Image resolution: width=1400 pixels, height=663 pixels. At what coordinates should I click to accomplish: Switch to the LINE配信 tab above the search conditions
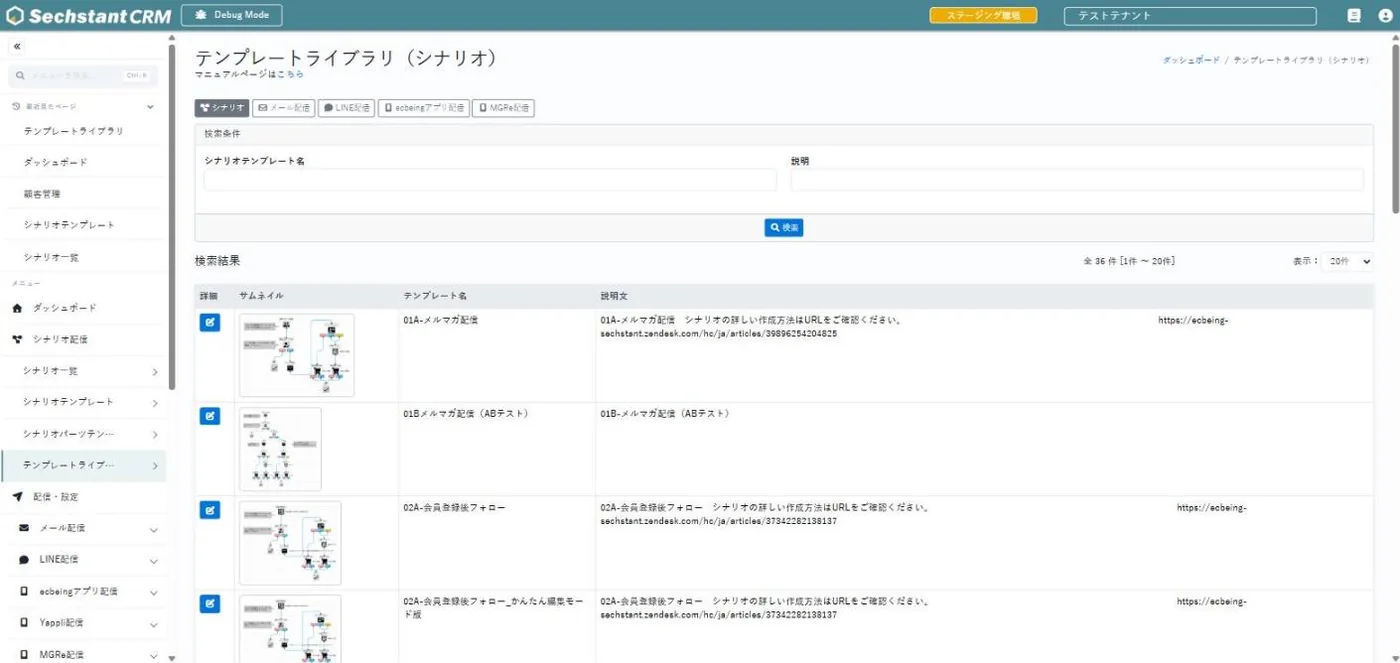347,108
